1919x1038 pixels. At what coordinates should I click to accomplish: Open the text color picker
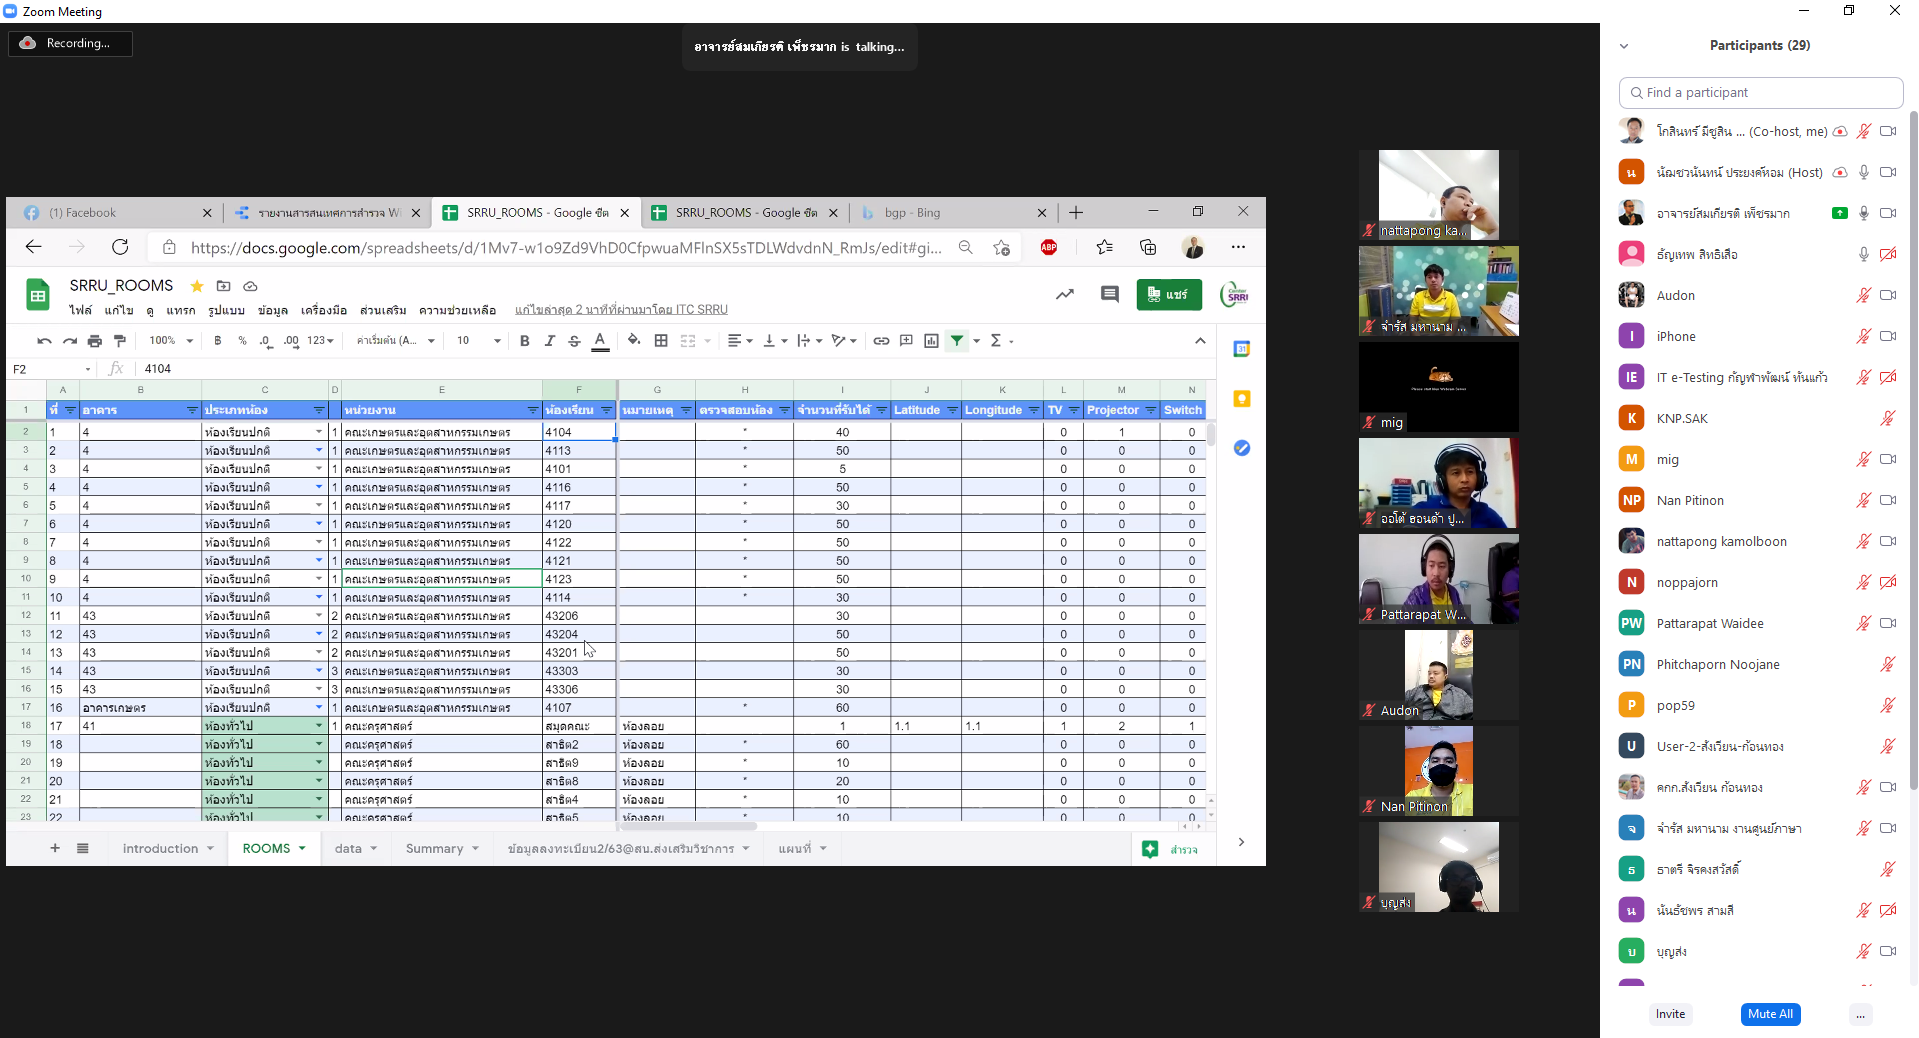tap(600, 341)
